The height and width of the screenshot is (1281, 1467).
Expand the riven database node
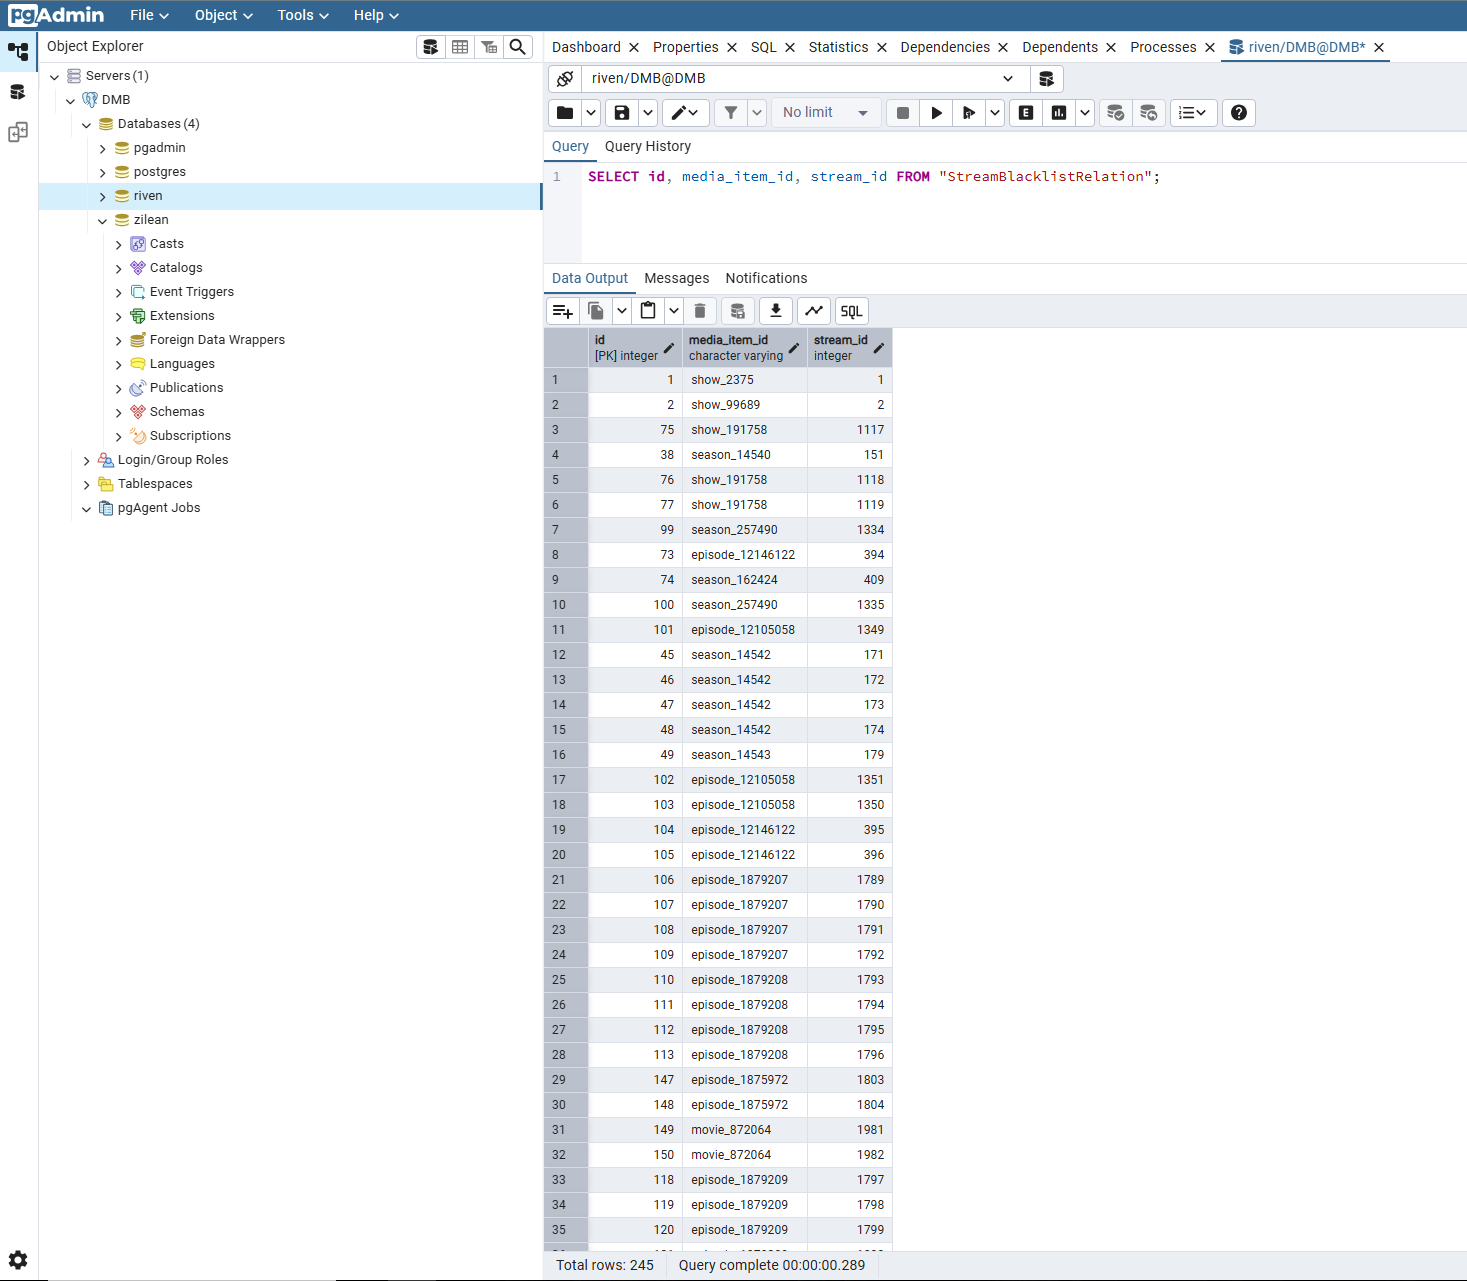(103, 197)
